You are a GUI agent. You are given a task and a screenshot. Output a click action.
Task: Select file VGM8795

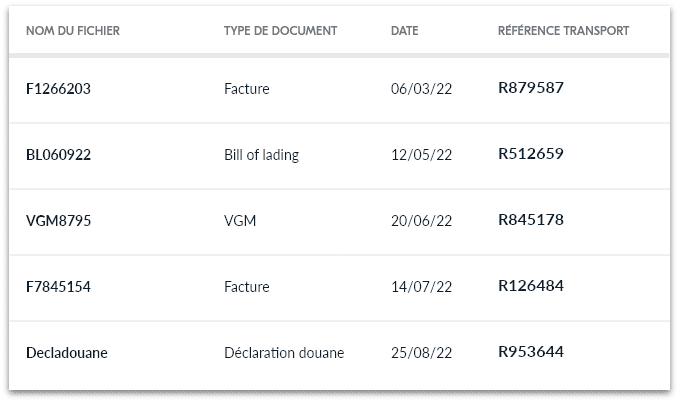[58, 221]
